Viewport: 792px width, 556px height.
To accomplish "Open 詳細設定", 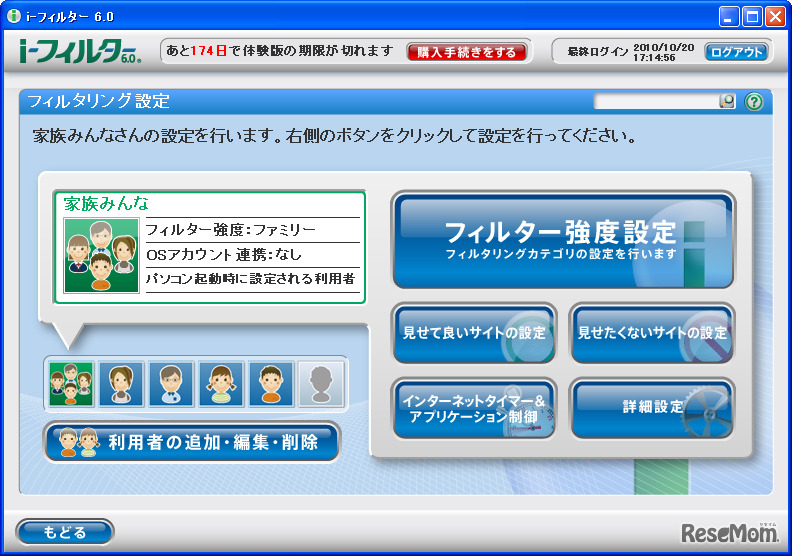I will (652, 409).
